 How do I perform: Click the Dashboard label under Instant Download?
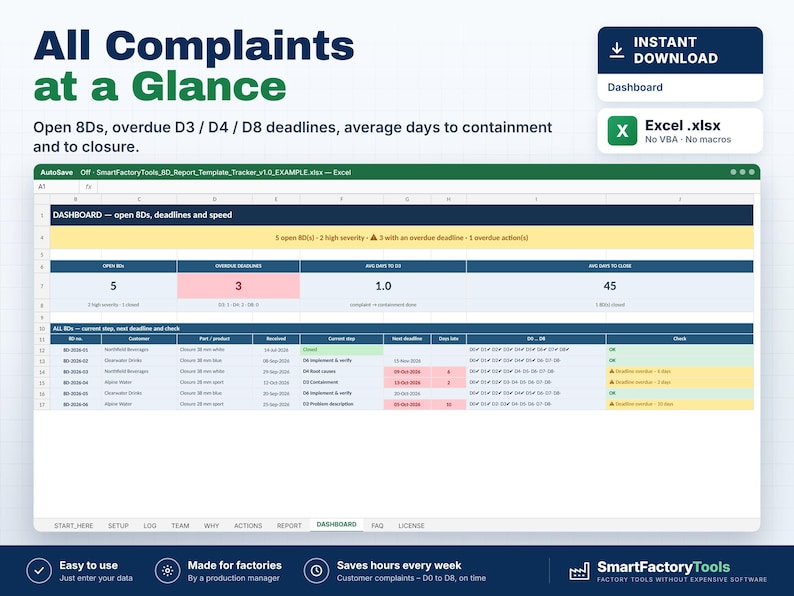click(635, 87)
